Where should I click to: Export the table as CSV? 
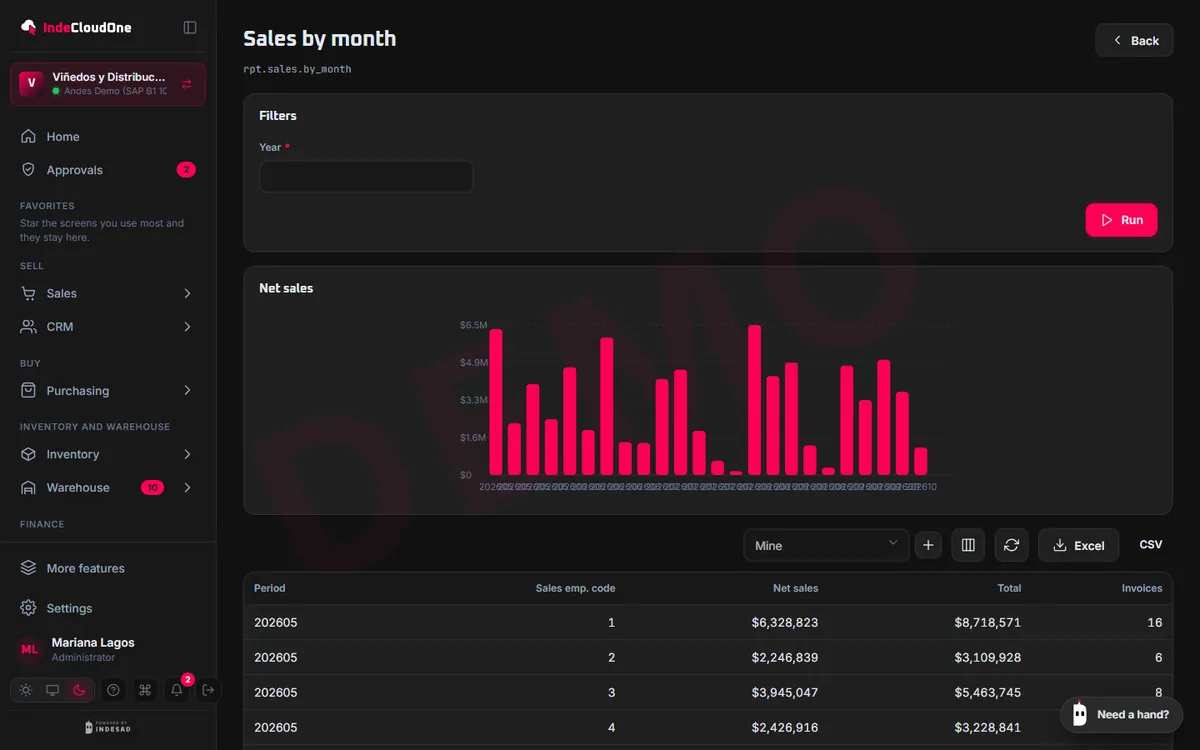(1151, 545)
